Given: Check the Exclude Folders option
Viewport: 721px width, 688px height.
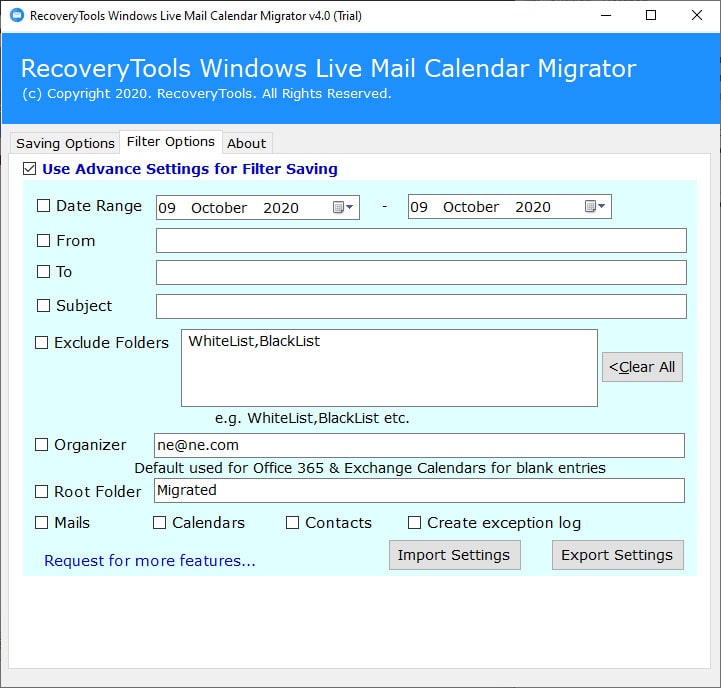Looking at the screenshot, I should click(41, 342).
